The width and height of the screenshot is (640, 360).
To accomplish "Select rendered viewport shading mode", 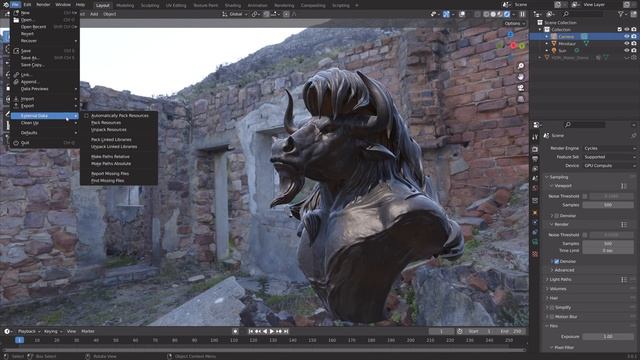I will click(x=507, y=14).
